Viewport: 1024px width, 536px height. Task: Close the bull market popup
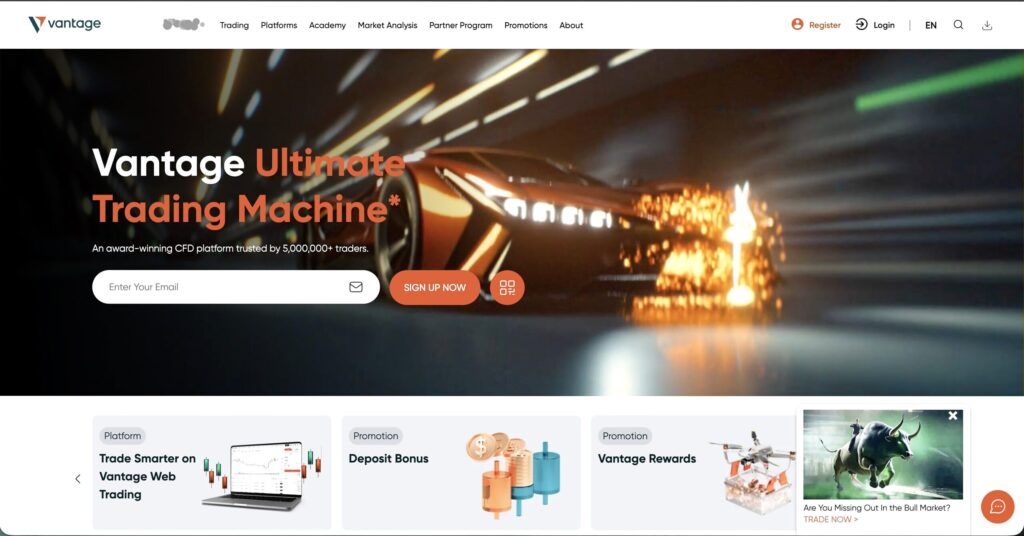[x=953, y=416]
